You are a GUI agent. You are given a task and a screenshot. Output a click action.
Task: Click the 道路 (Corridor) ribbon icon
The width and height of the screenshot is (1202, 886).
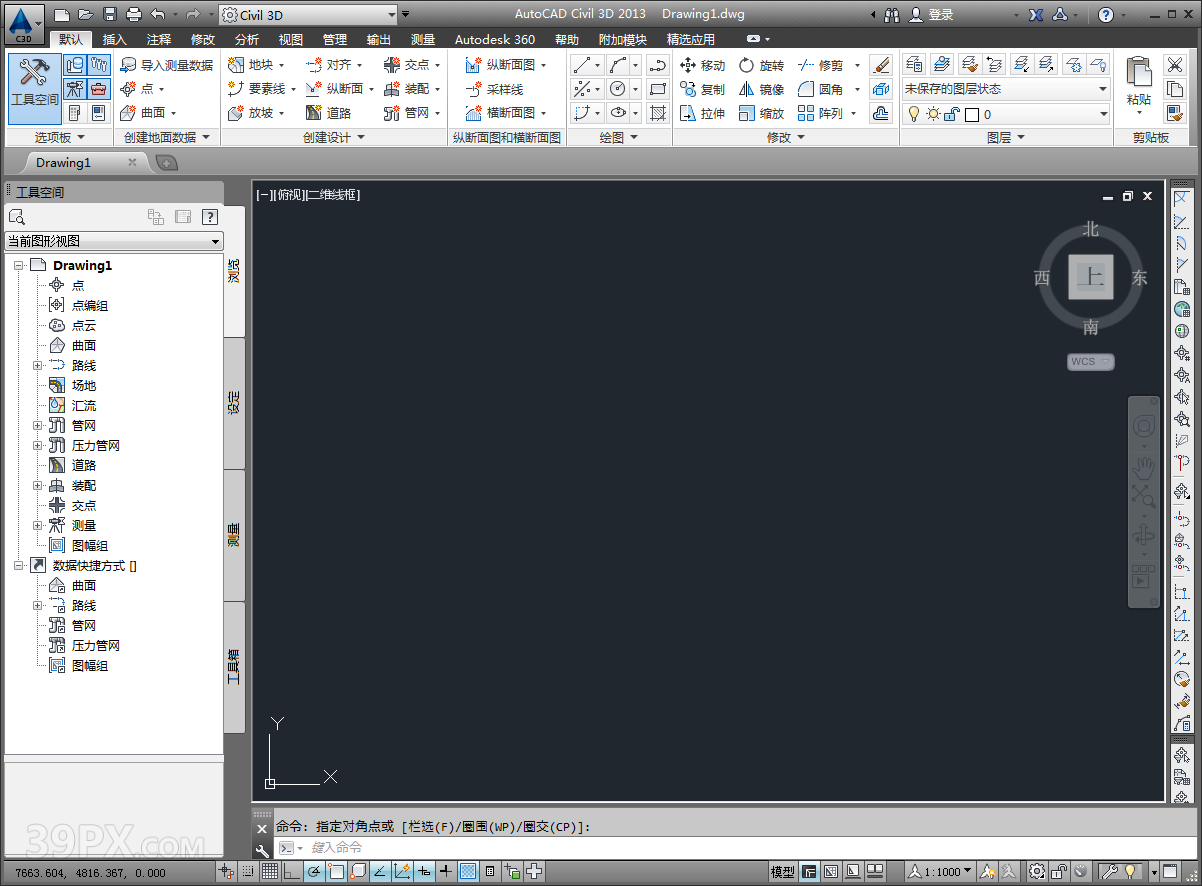pyautogui.click(x=314, y=113)
